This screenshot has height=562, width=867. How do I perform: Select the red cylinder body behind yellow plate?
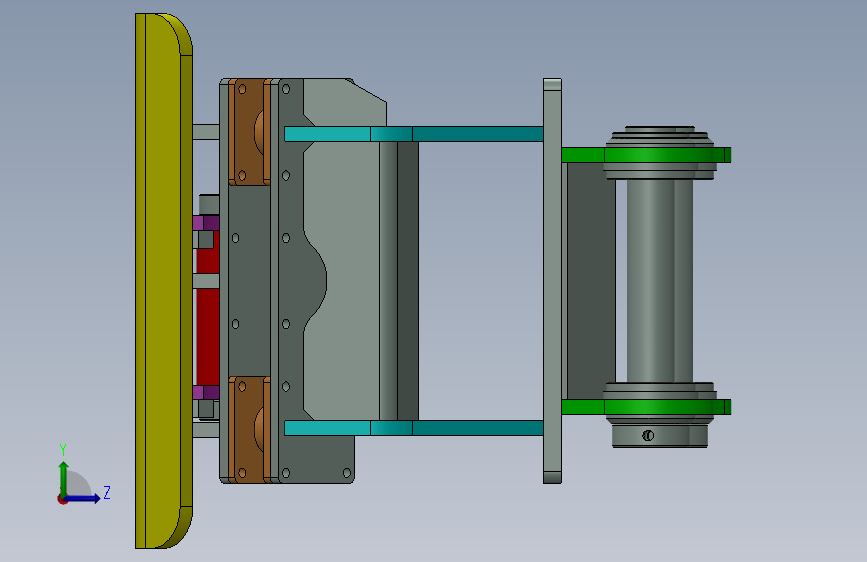[208, 336]
